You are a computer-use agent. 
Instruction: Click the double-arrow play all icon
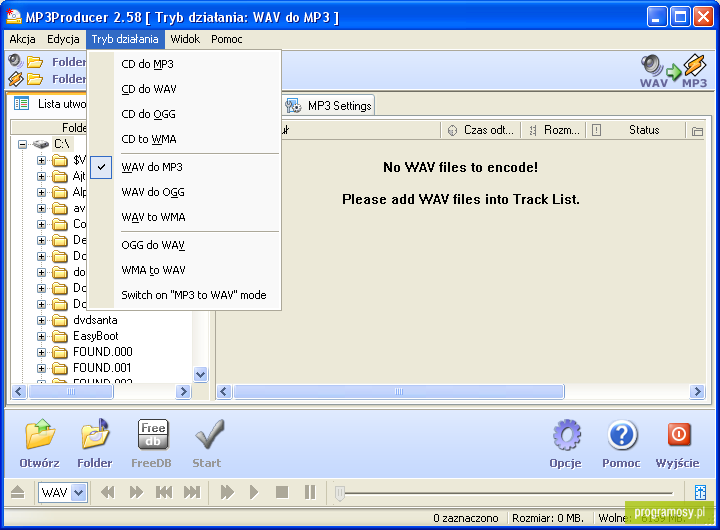[x=227, y=492]
